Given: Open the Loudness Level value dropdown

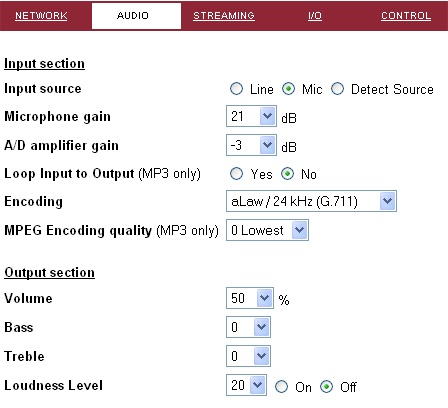Looking at the screenshot, I should pyautogui.click(x=246, y=385).
